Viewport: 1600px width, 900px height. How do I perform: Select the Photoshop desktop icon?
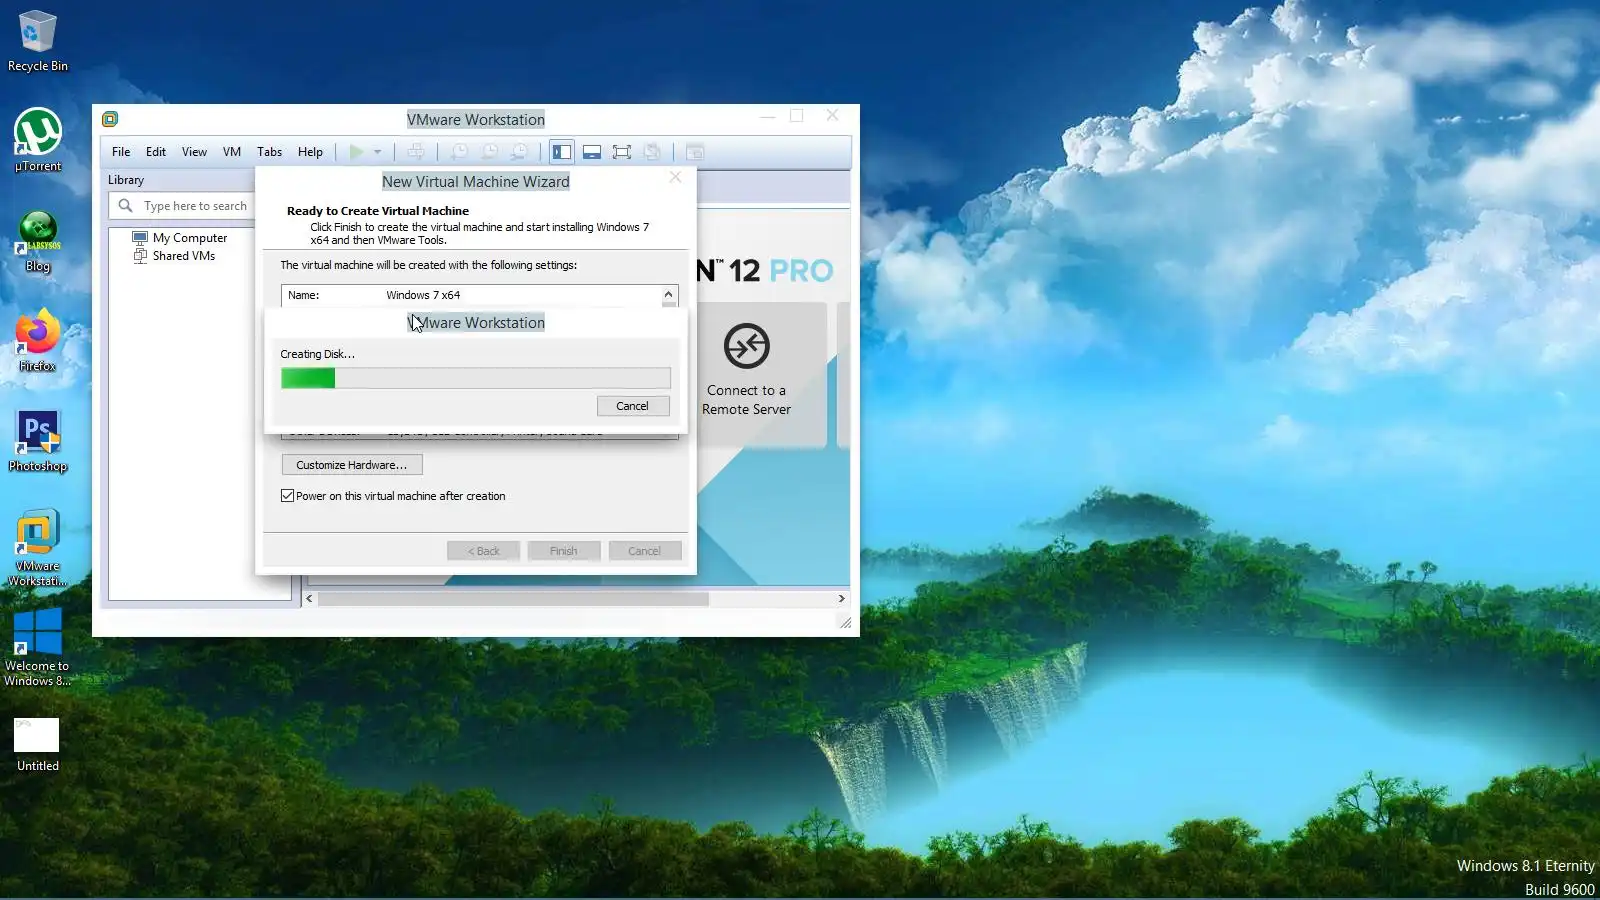(x=38, y=441)
